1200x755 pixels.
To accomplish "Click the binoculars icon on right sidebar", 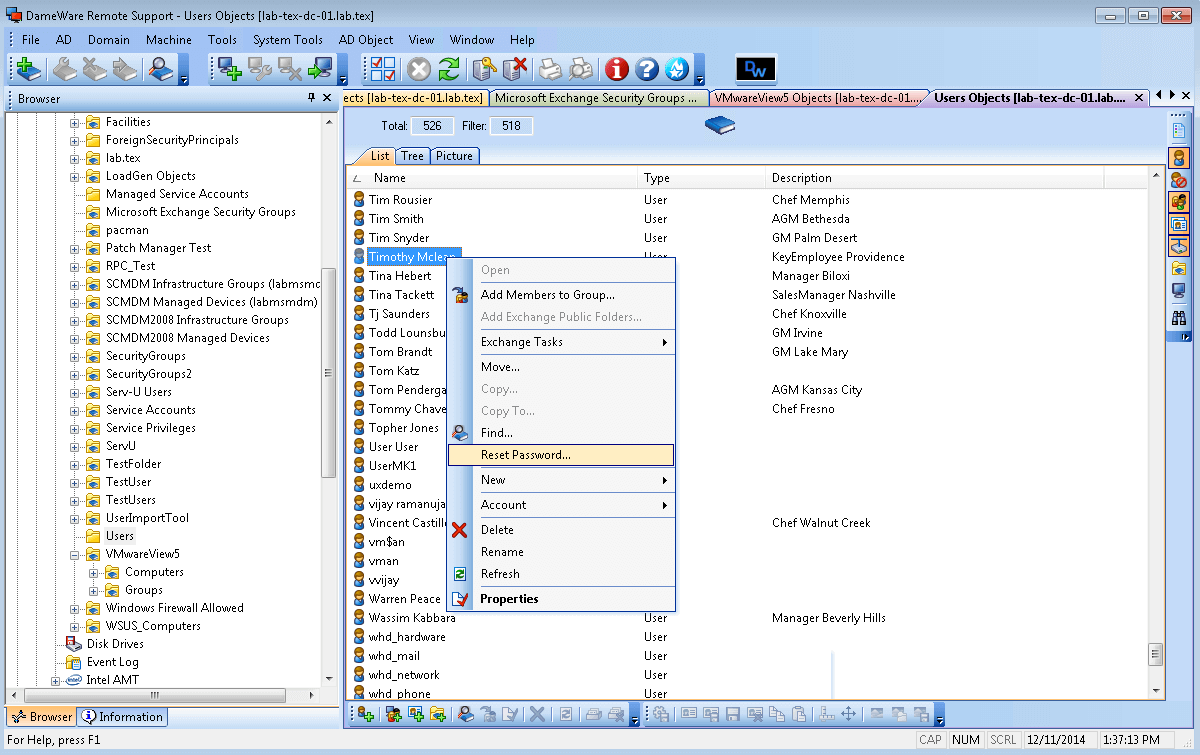I will (1179, 318).
